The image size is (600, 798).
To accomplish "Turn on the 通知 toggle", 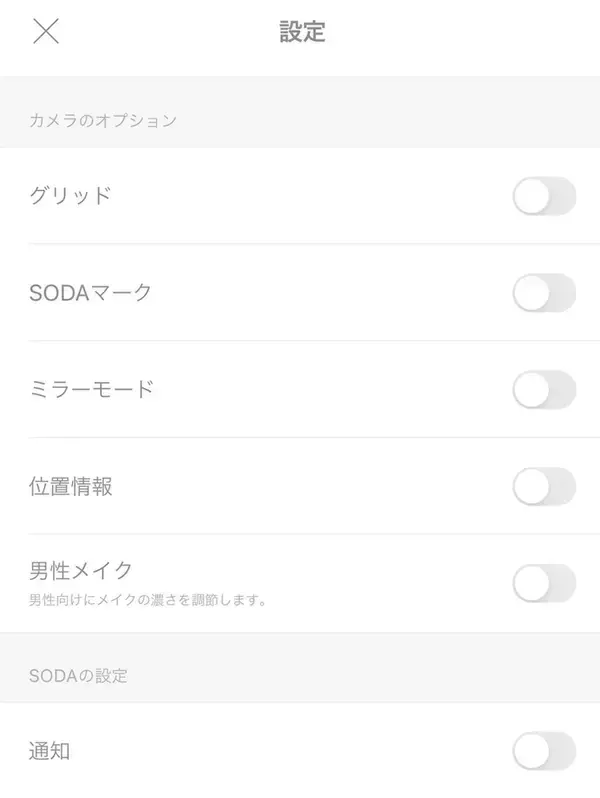I will [544, 751].
